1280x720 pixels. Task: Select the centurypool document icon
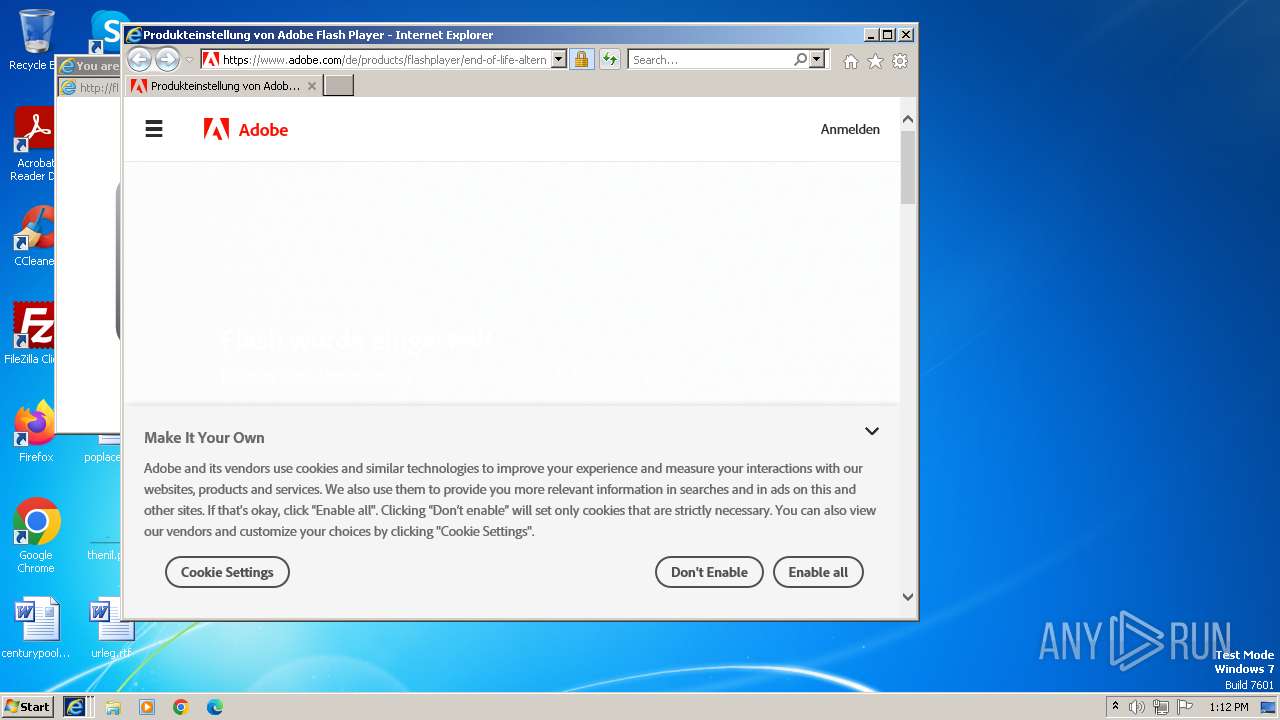(x=36, y=628)
